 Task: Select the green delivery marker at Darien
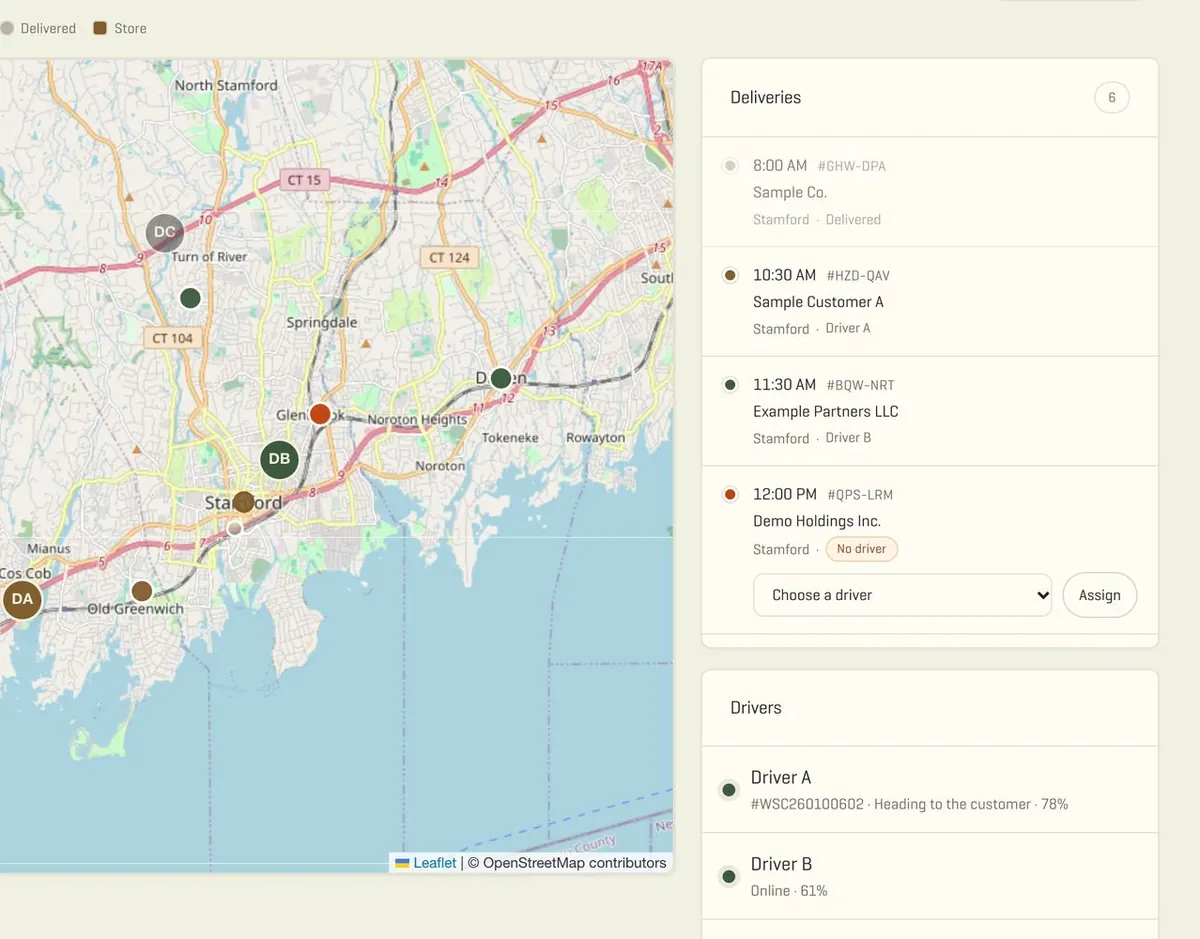501,379
